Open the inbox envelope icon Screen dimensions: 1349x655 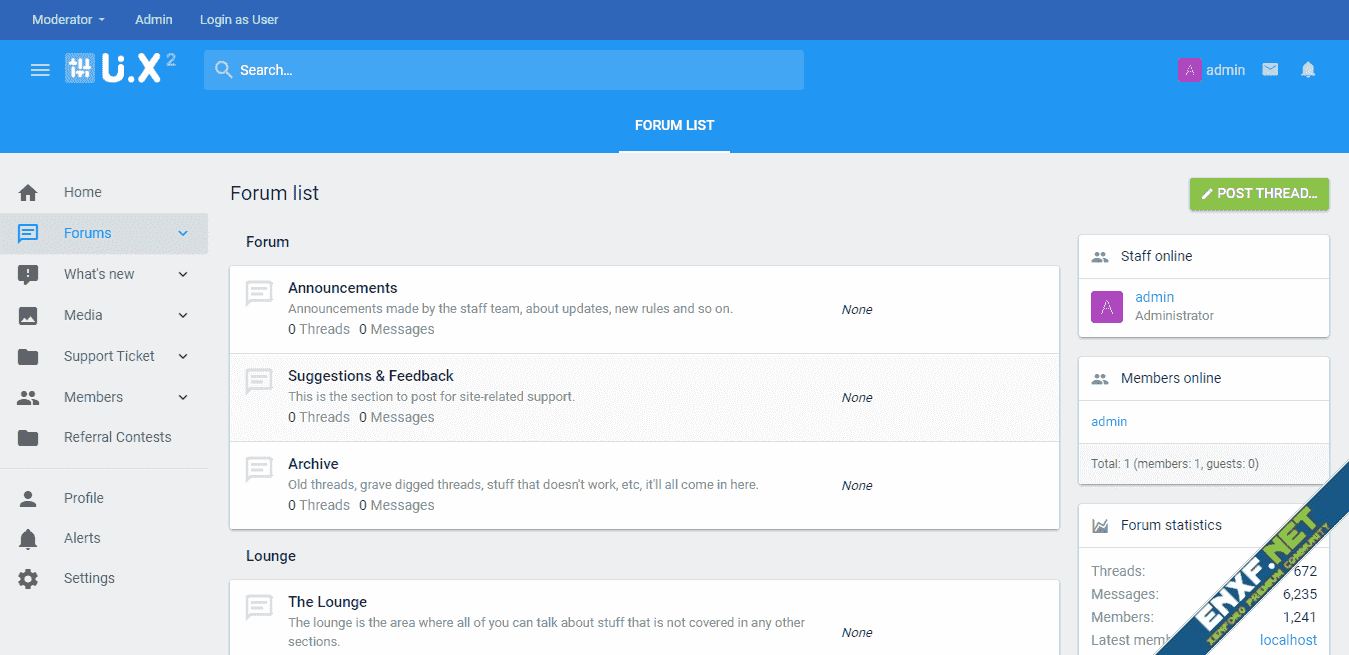click(1270, 70)
